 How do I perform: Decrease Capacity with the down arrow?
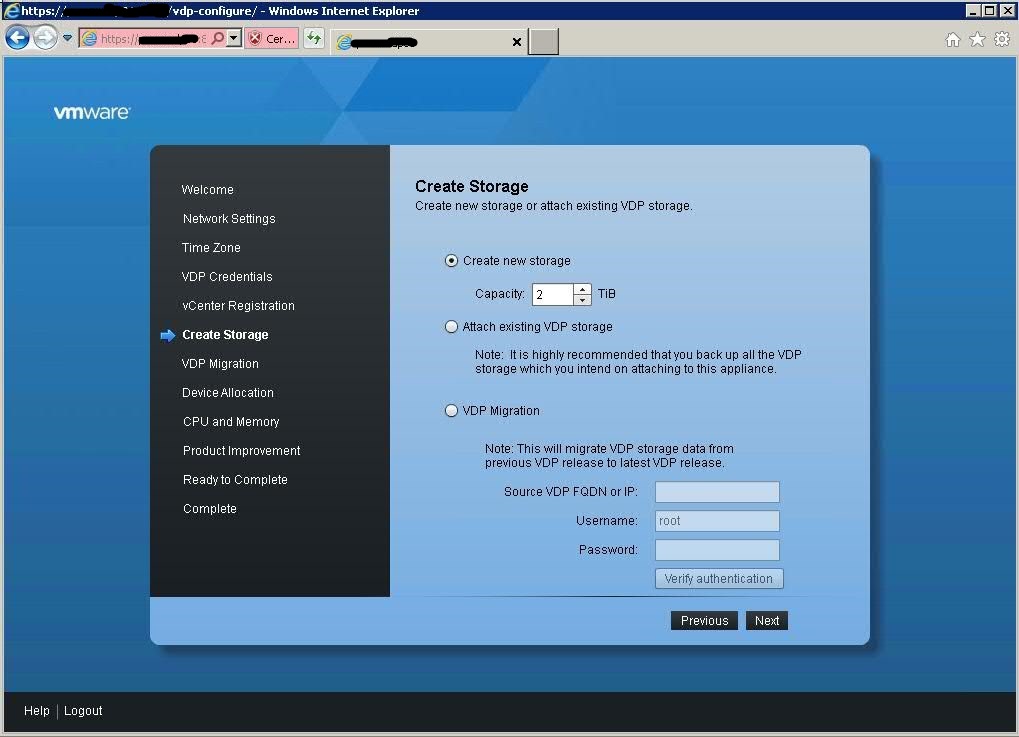582,300
